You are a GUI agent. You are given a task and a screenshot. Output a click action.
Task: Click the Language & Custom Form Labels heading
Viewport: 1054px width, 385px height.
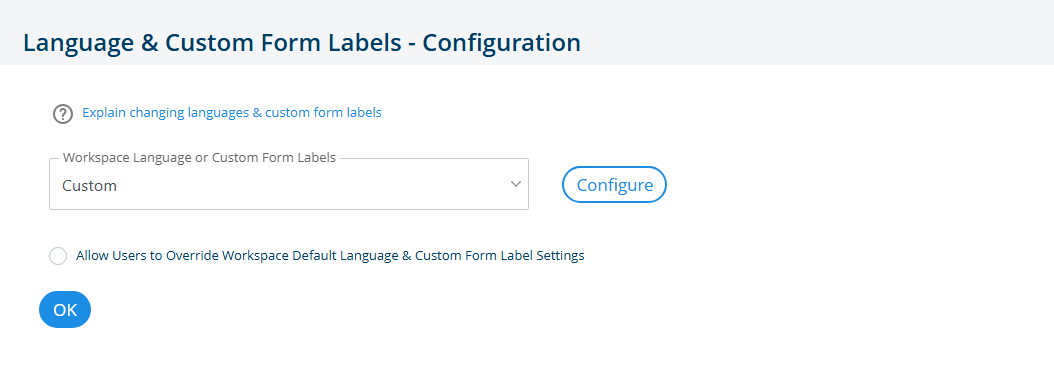(x=302, y=42)
